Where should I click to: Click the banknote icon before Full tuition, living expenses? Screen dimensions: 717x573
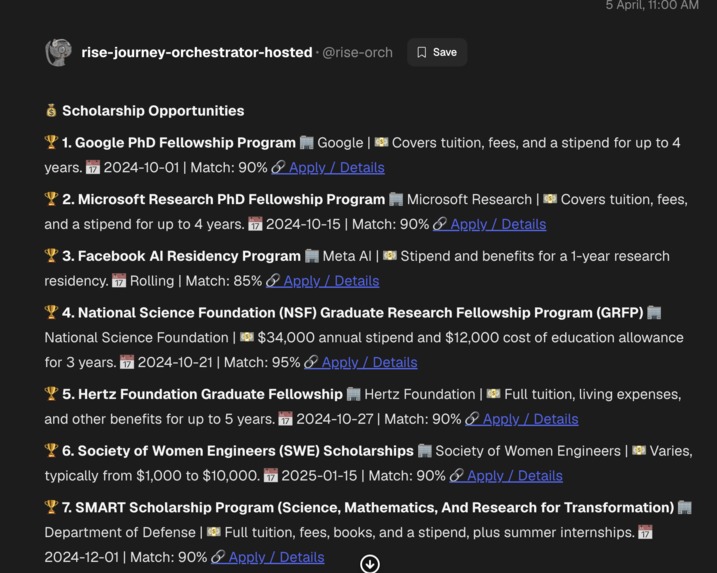[493, 394]
